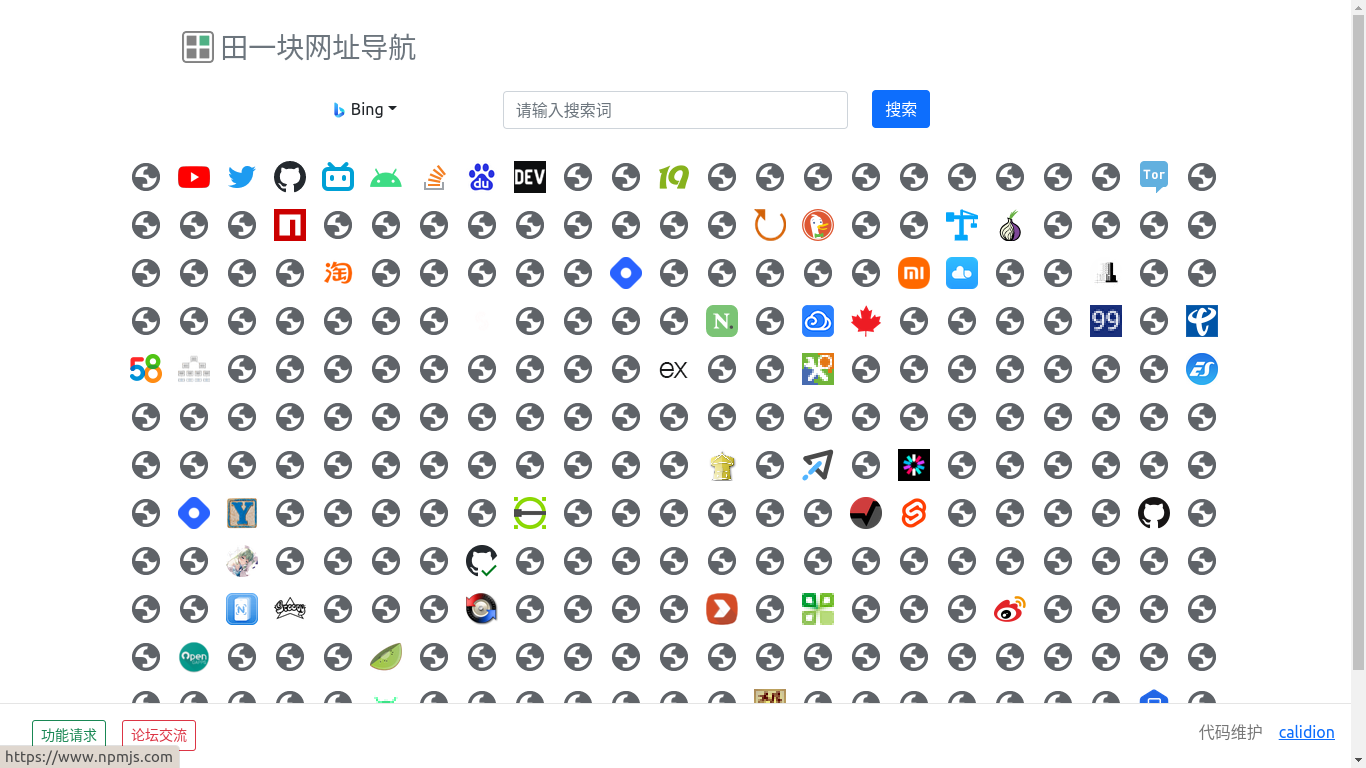Open the orange Xiaomi MI icon
Viewport: 1366px width, 768px height.
(x=914, y=273)
